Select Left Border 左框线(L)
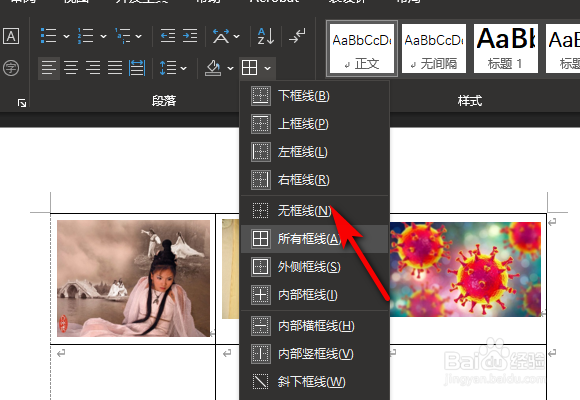The image size is (580, 400). pyautogui.click(x=314, y=152)
